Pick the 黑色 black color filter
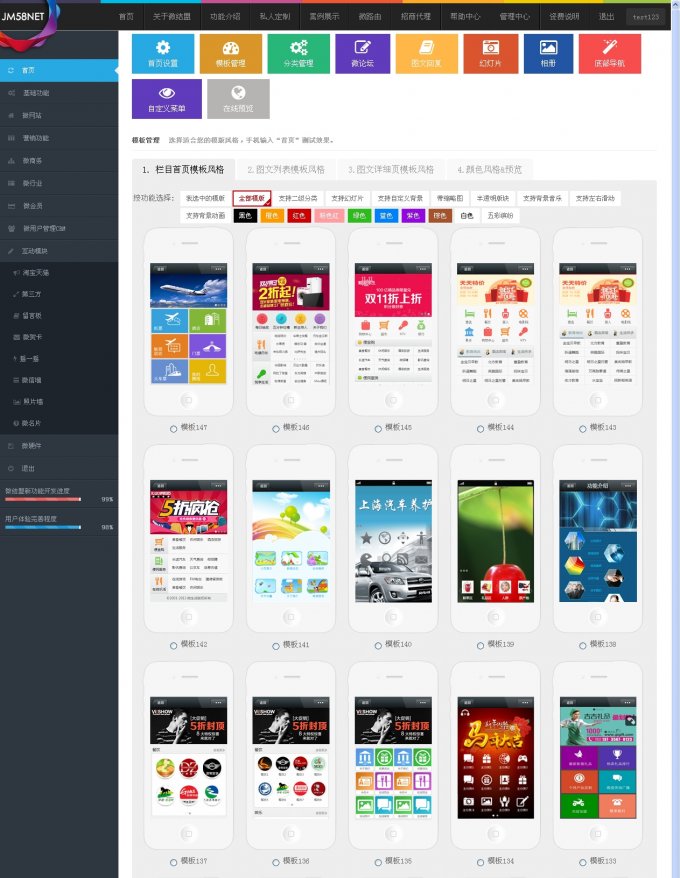 (245, 216)
